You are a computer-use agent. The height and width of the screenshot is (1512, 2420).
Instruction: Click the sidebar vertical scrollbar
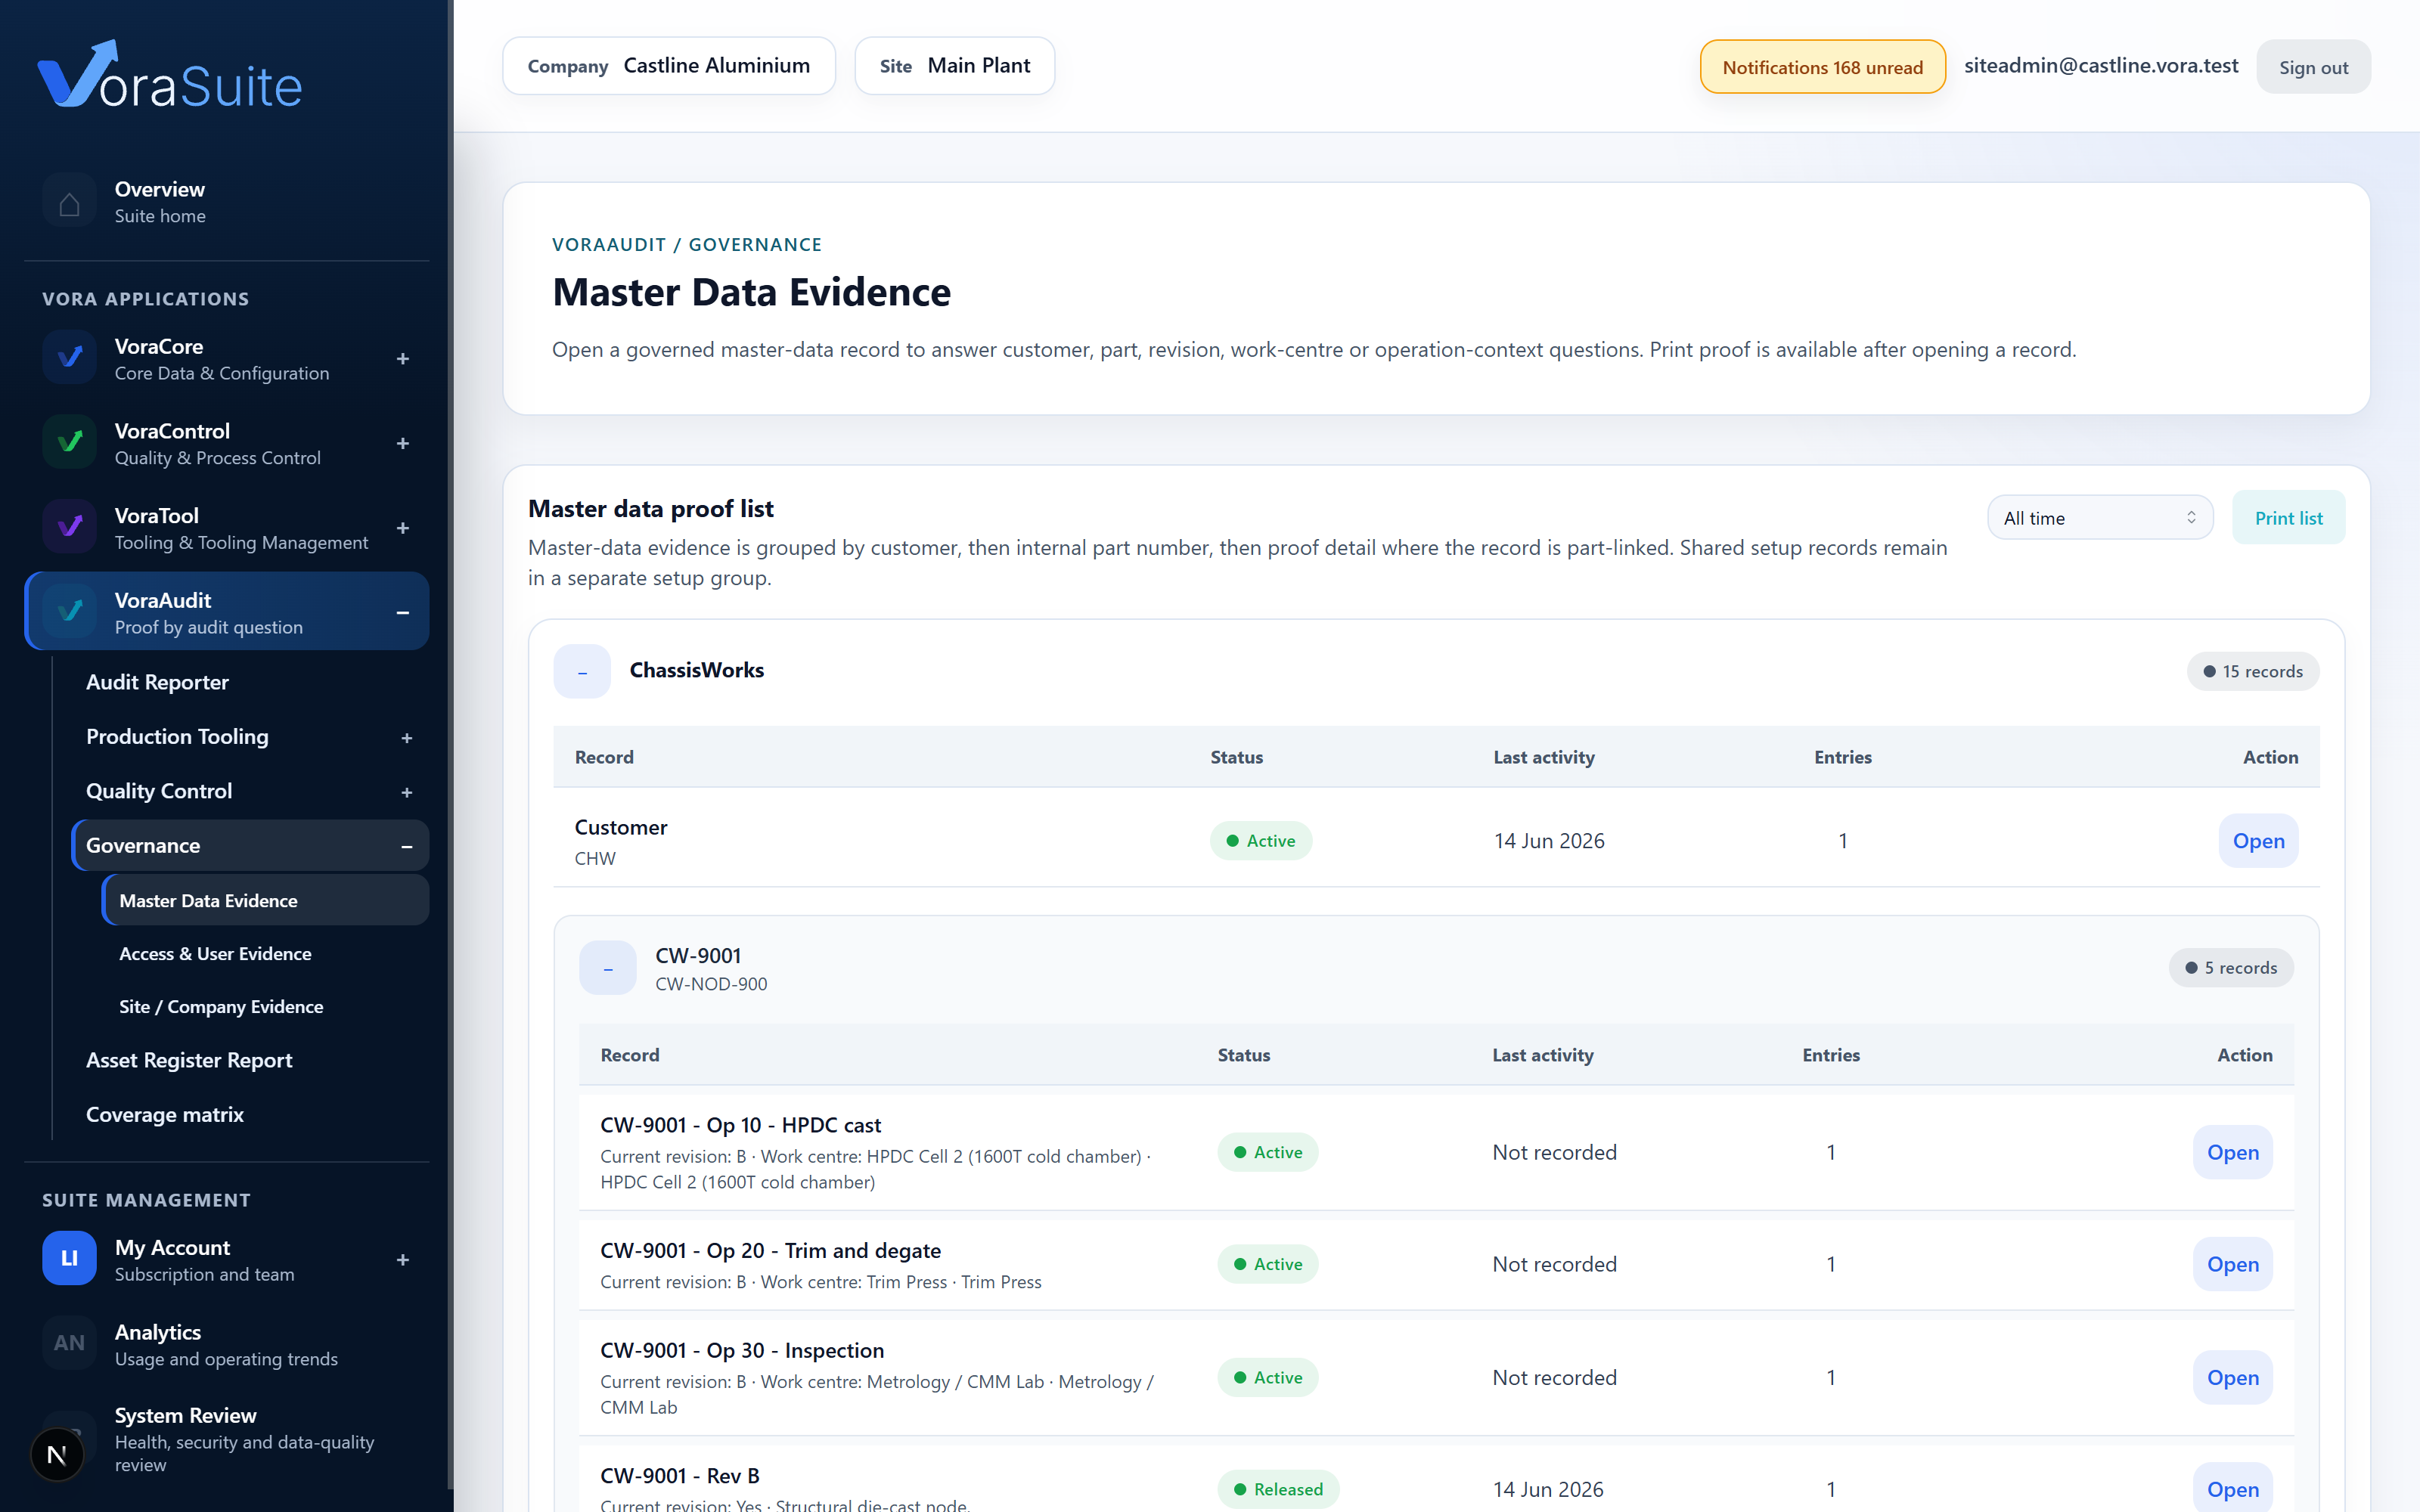[449, 745]
